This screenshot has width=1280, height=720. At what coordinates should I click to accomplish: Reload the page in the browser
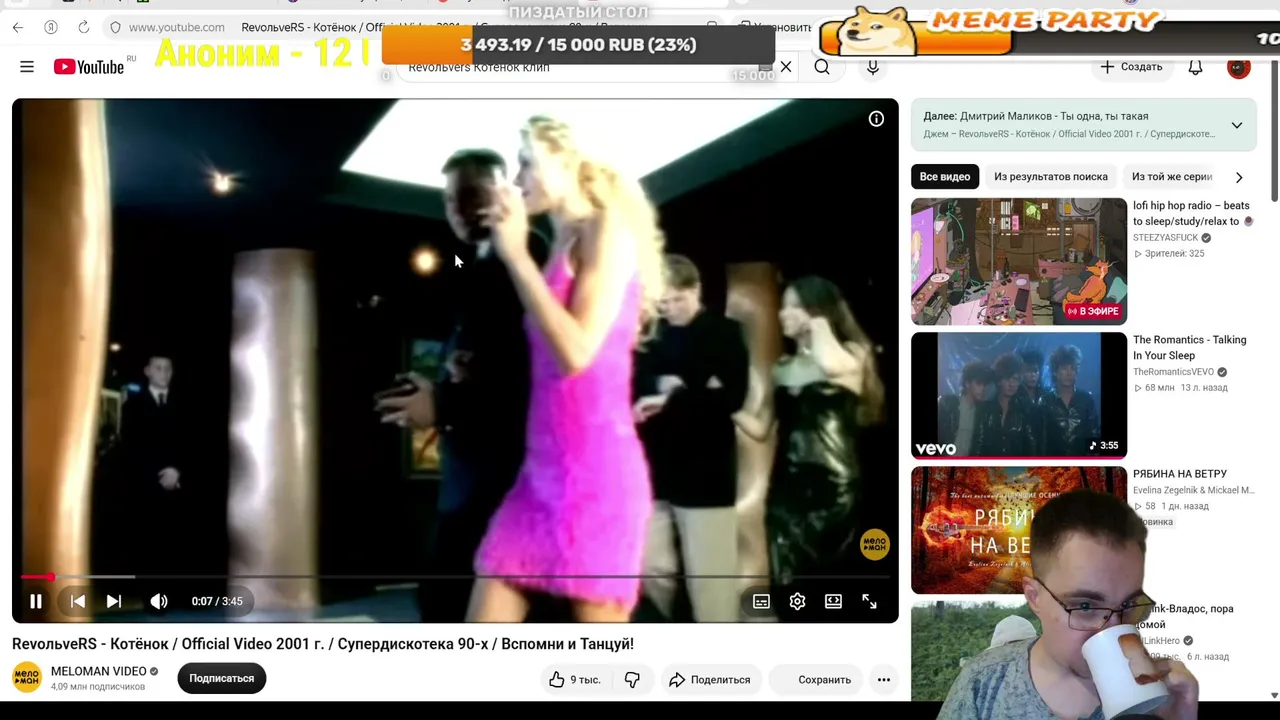tap(84, 27)
